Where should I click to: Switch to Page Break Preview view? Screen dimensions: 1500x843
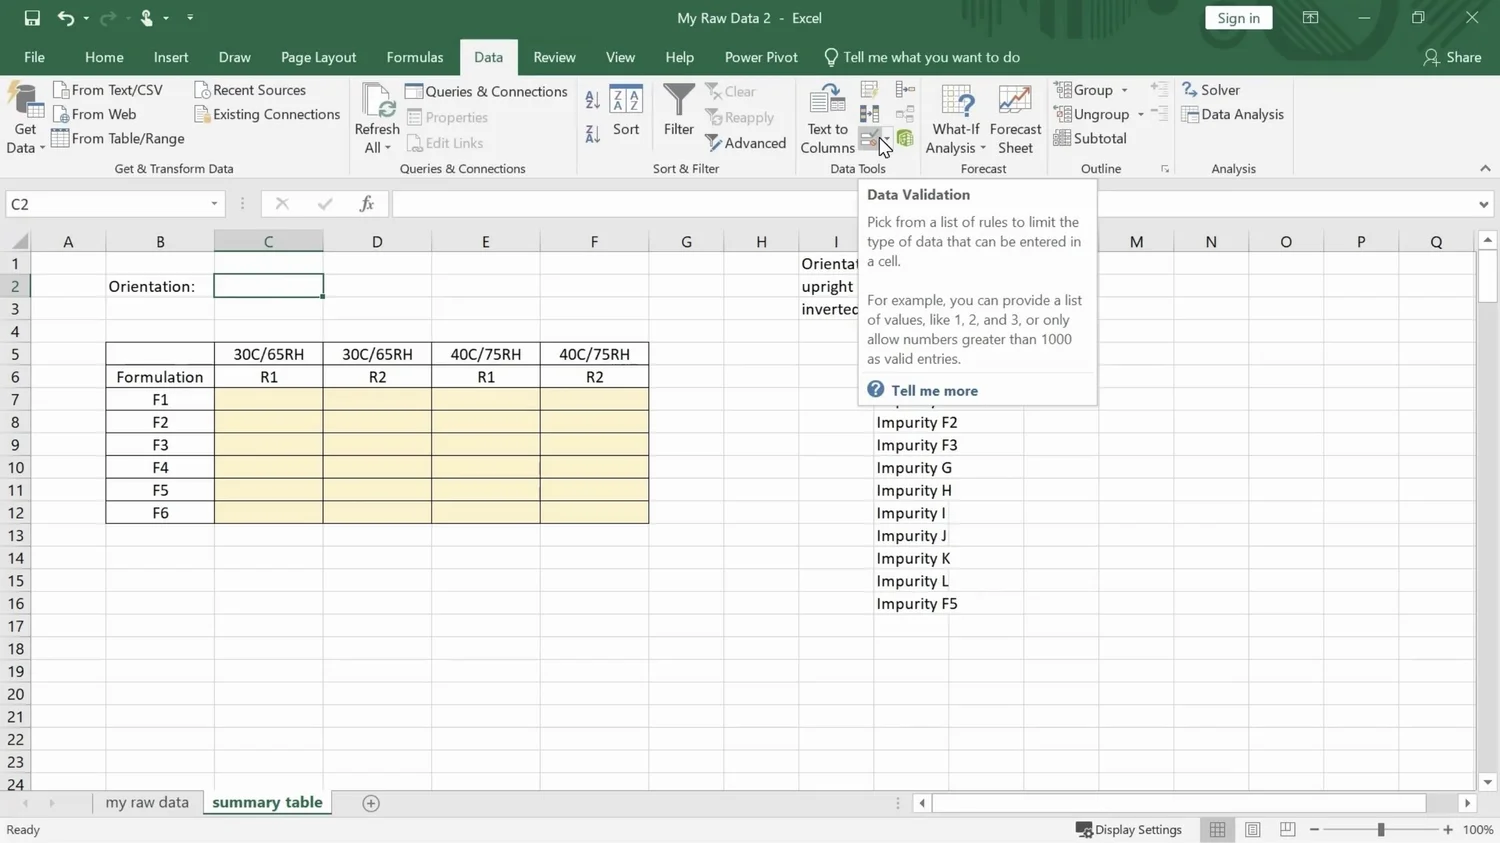click(1287, 829)
